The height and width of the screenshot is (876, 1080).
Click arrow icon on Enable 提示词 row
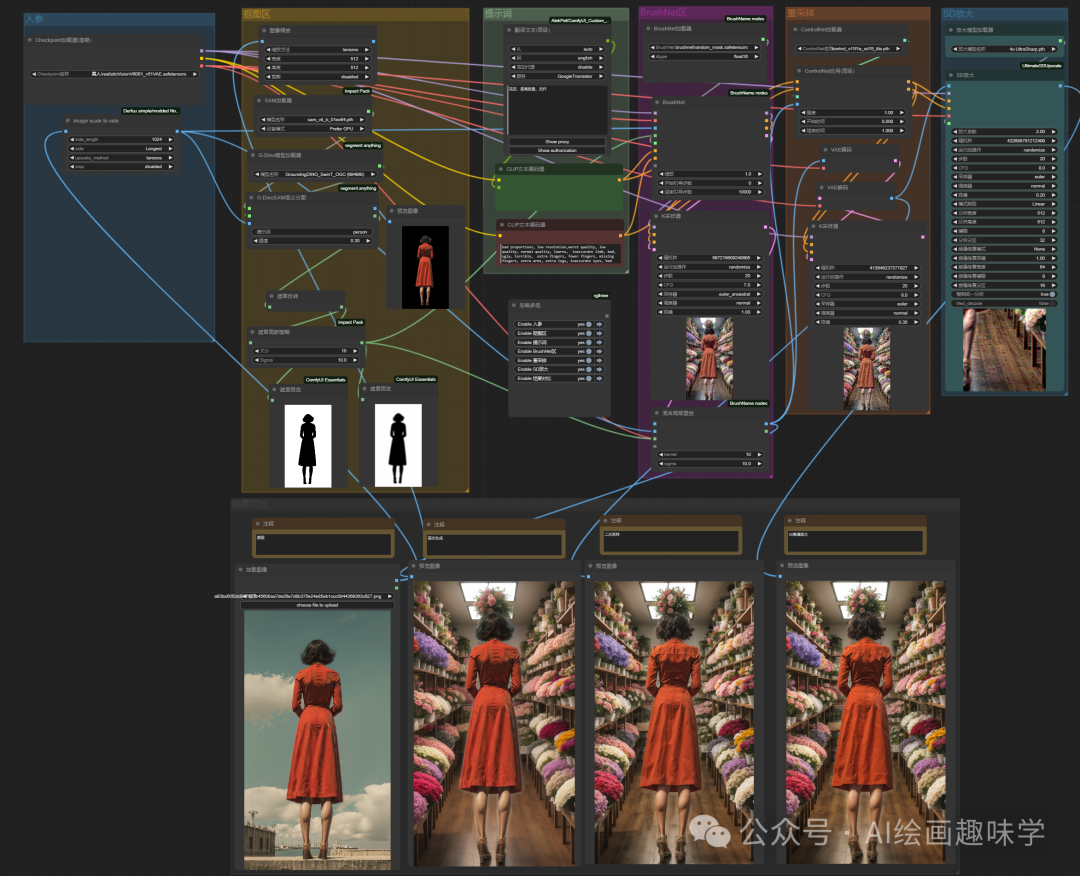[599, 342]
